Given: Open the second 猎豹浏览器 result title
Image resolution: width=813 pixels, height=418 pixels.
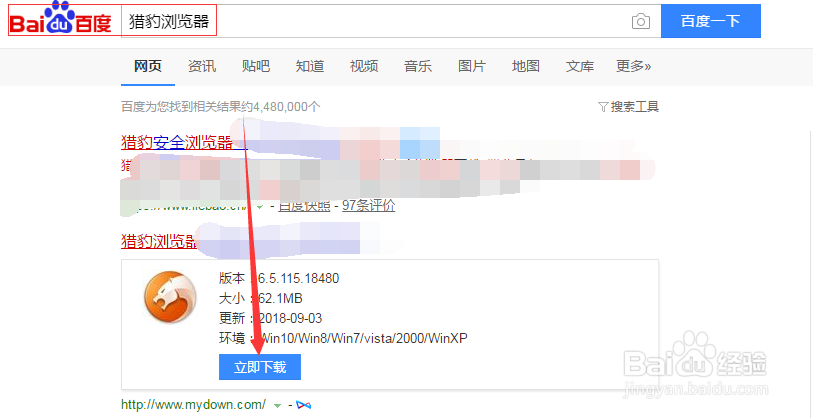Looking at the screenshot, I should coord(159,241).
